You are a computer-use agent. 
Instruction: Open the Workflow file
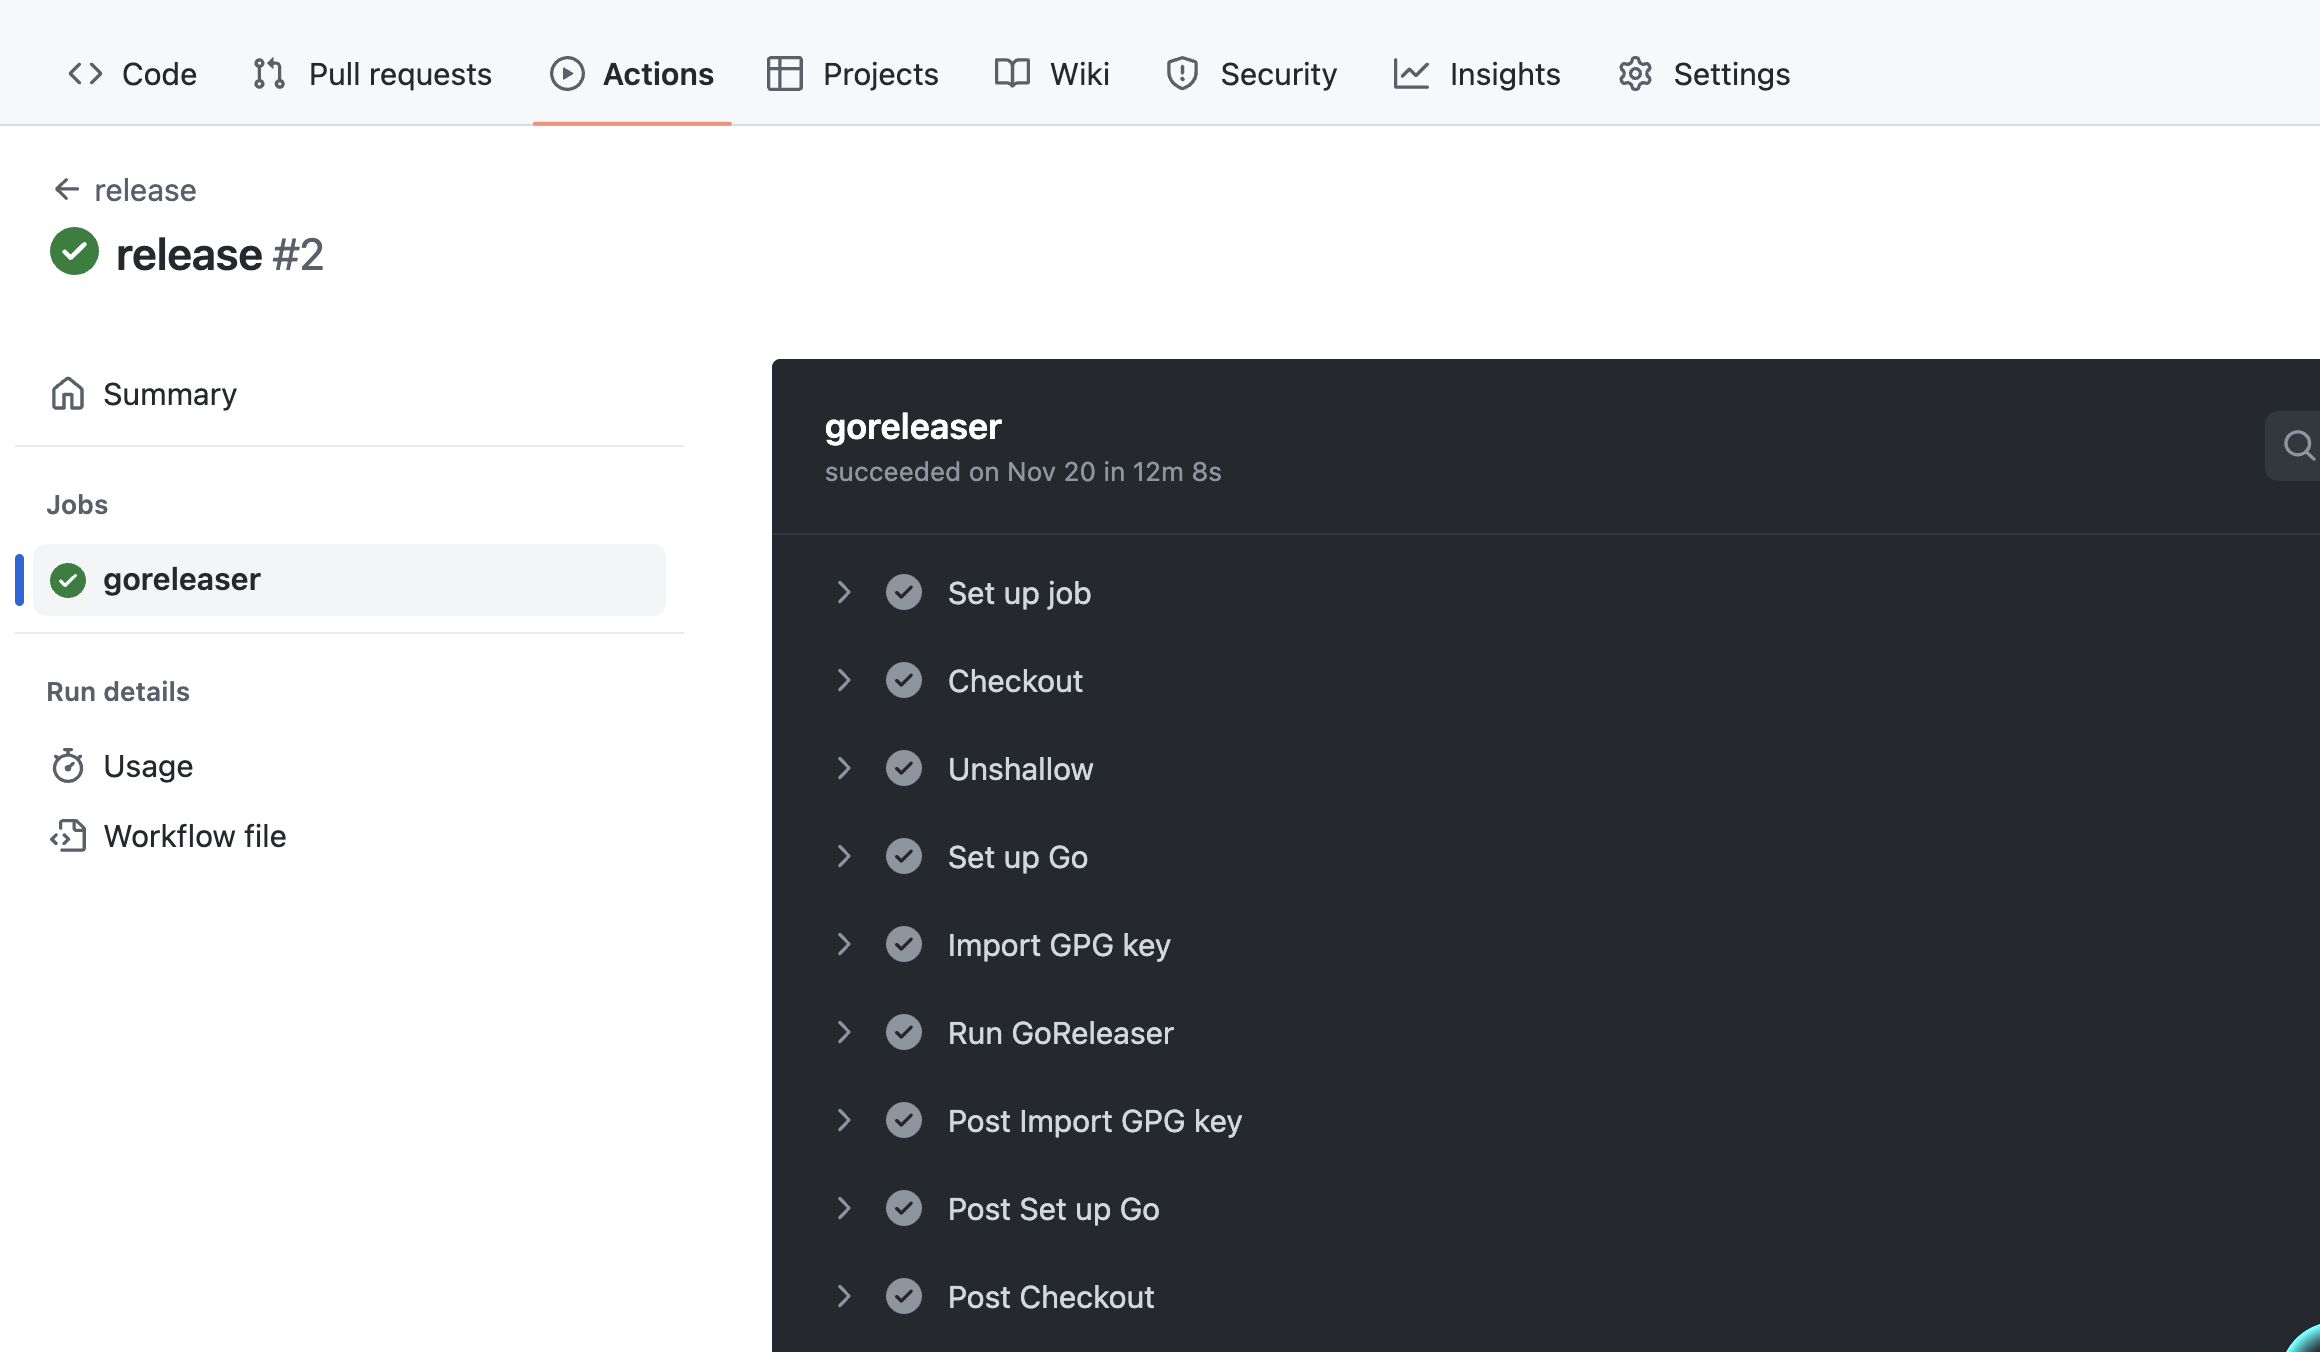coord(349,836)
